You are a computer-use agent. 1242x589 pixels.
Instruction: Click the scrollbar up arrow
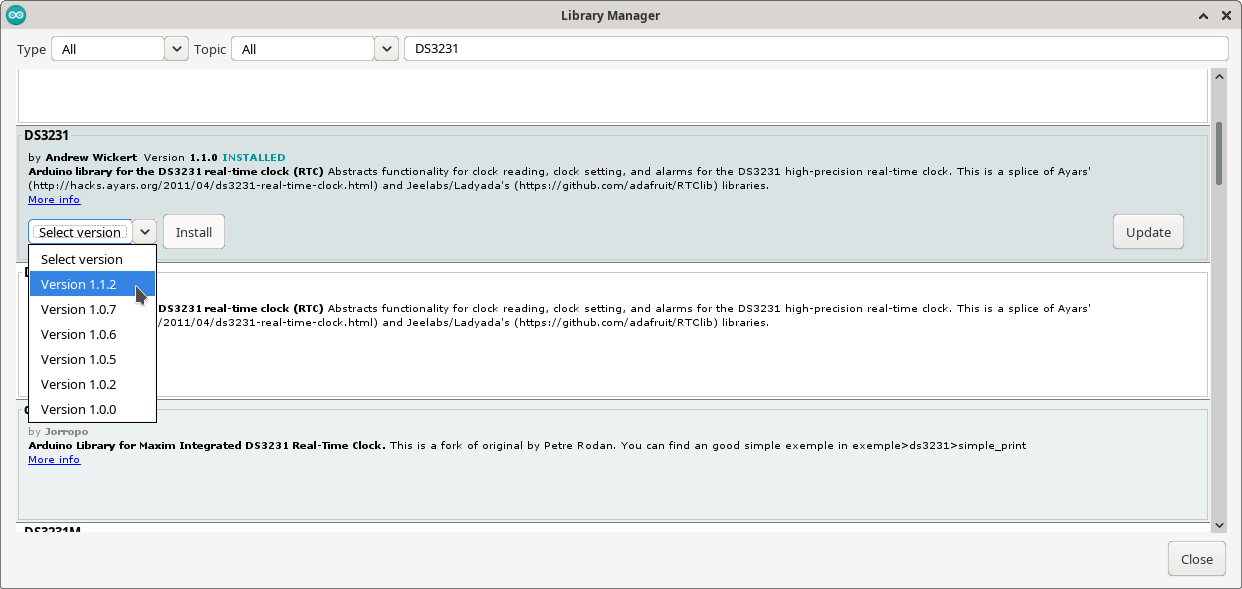(x=1219, y=76)
